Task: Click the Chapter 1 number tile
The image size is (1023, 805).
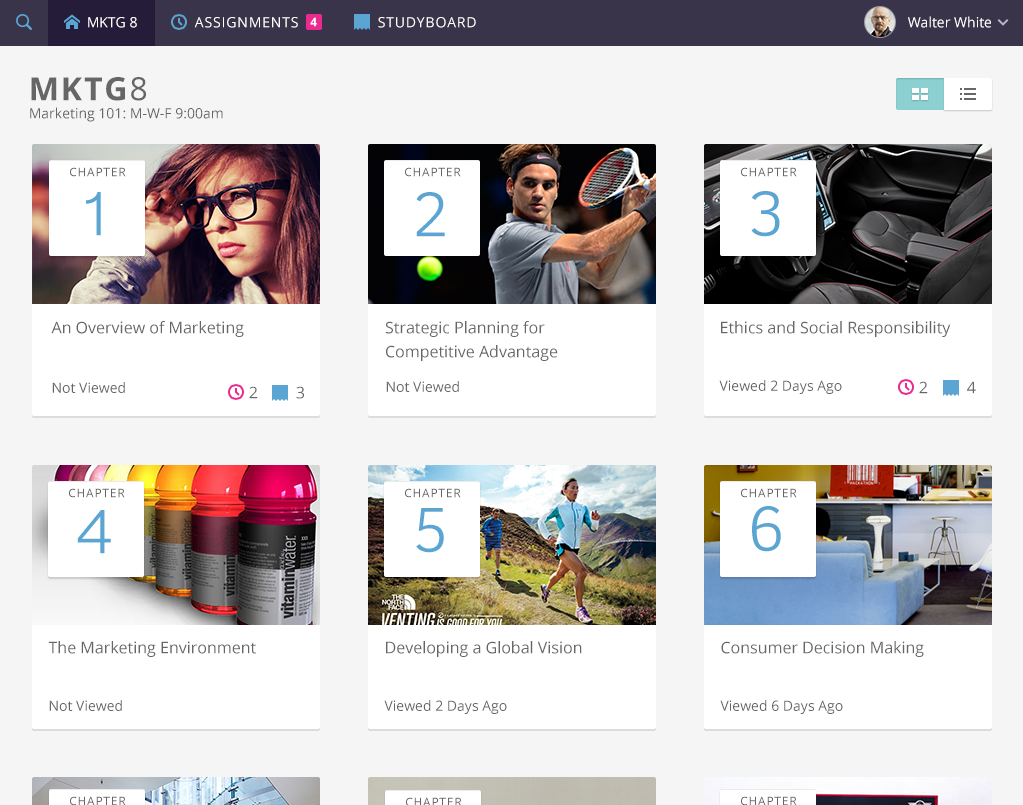Action: 97,208
